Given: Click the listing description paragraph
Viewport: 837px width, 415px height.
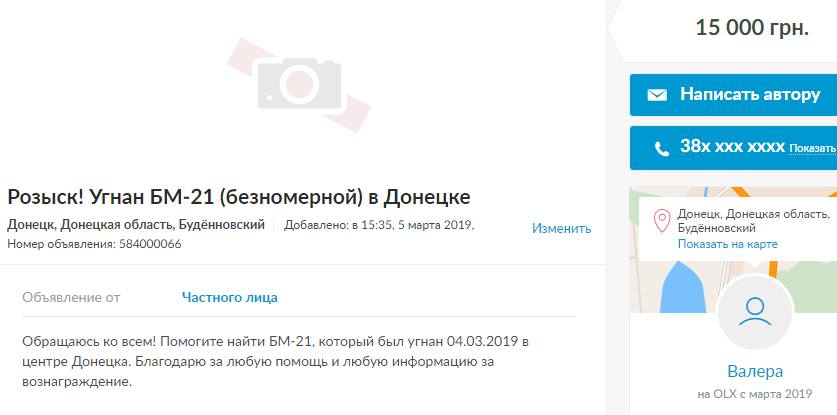Looking at the screenshot, I should pyautogui.click(x=276, y=362).
